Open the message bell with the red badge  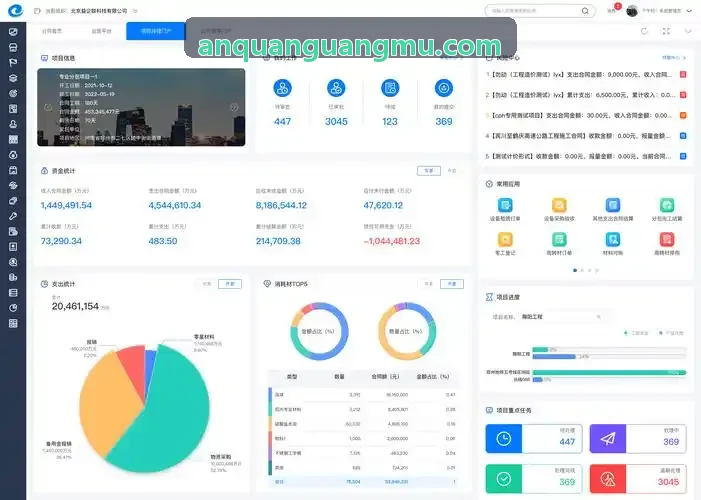(x=612, y=10)
